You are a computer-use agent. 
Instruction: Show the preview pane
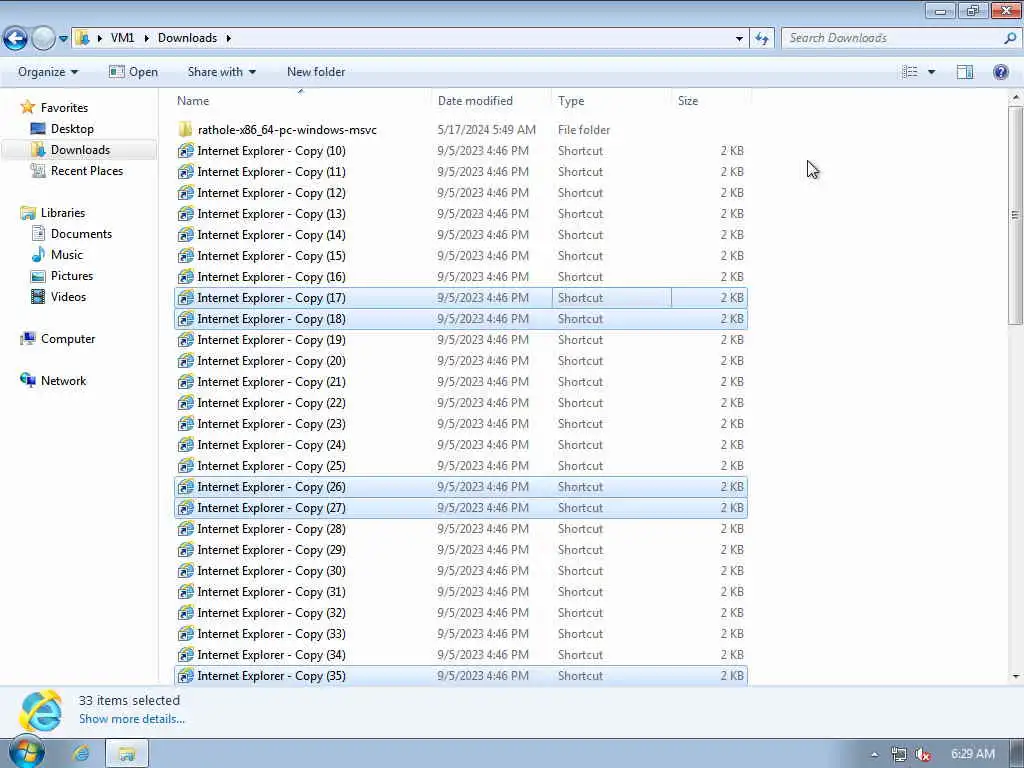[x=965, y=72]
